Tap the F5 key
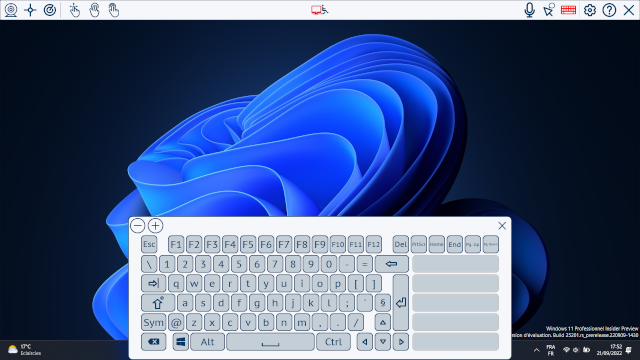640x360 pixels. [248, 244]
